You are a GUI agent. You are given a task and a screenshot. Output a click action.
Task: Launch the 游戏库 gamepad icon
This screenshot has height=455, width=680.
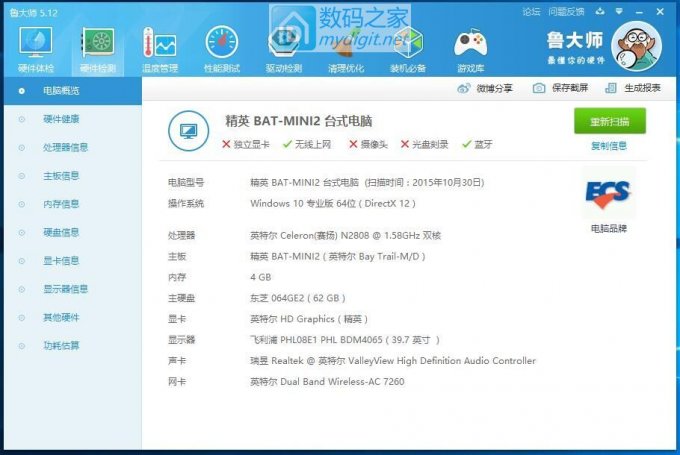(x=469, y=44)
